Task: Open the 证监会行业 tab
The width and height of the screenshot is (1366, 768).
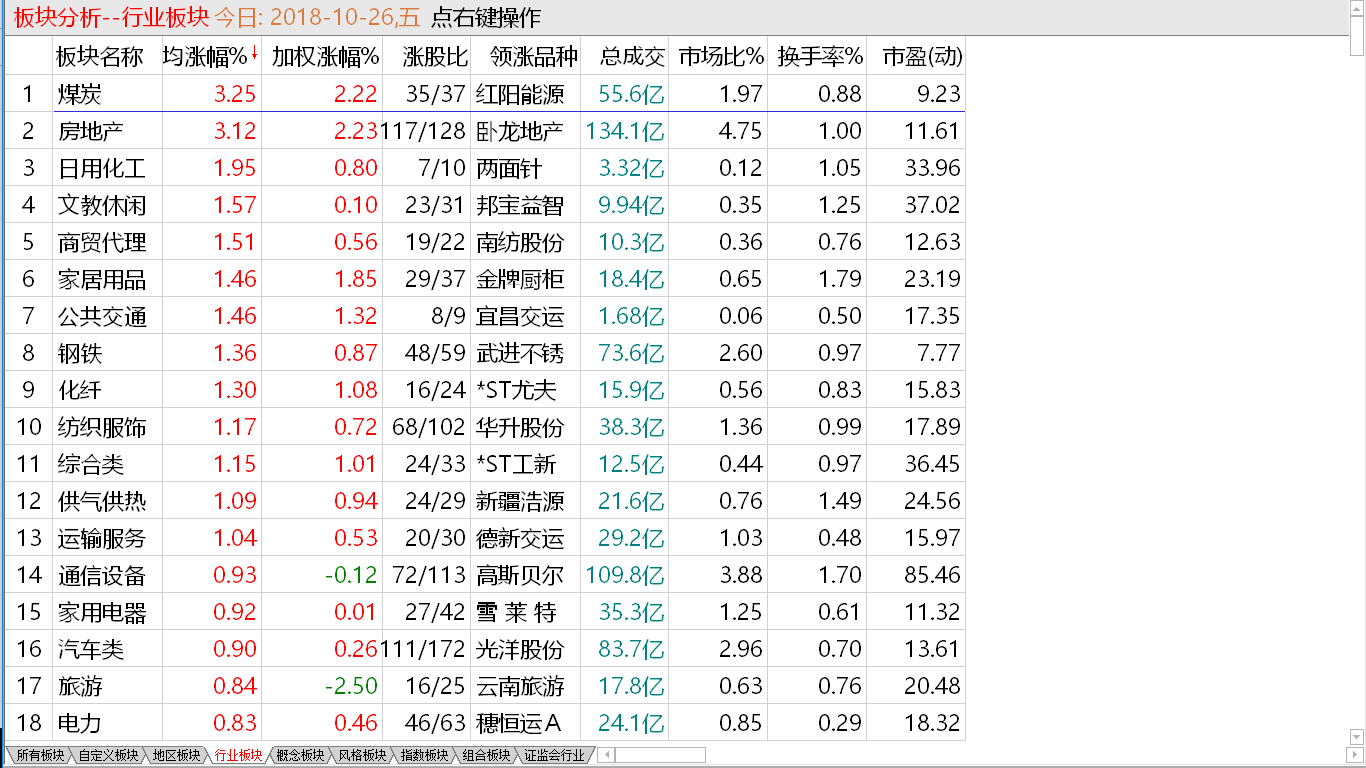Action: click(554, 755)
